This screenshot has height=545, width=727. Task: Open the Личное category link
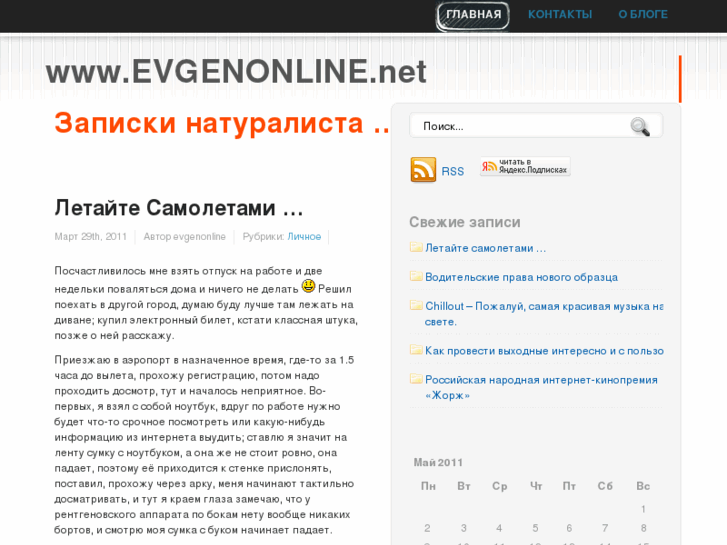click(304, 237)
